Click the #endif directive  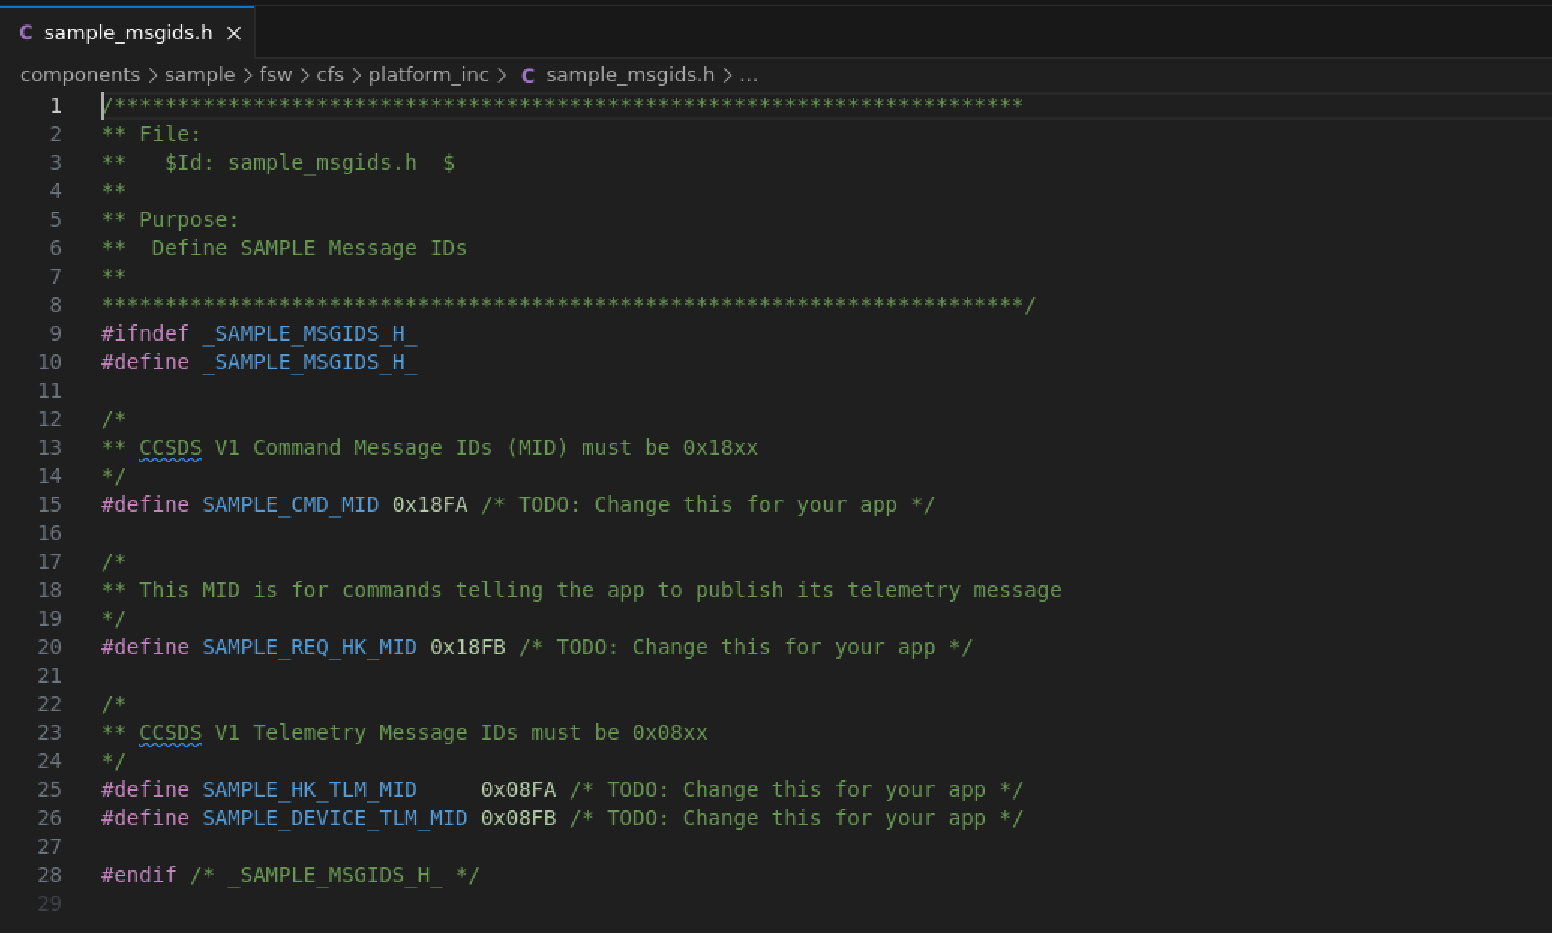(139, 875)
